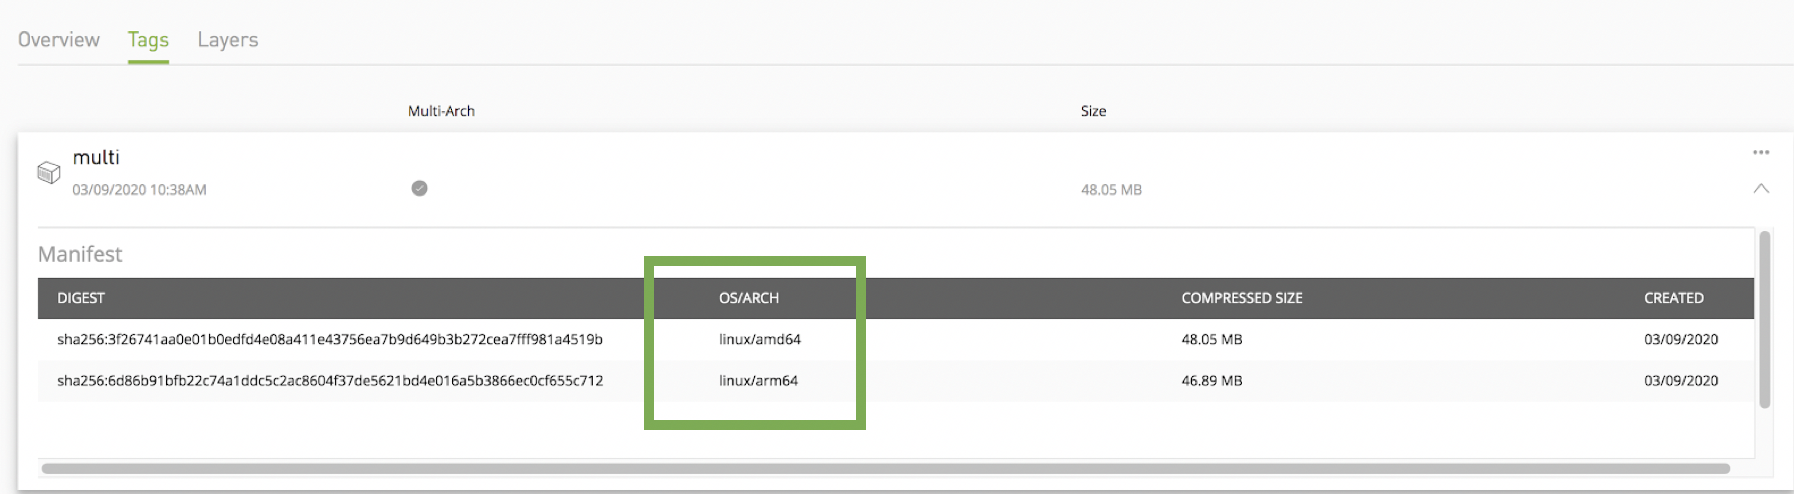The width and height of the screenshot is (1794, 494).
Task: Click the CREATED column header
Action: pos(1674,298)
